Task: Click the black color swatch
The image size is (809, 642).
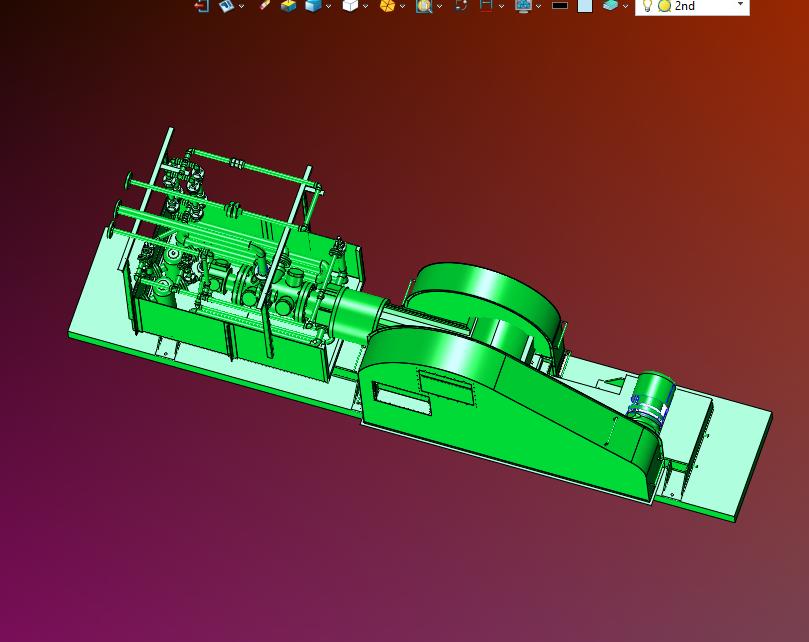Action: [560, 5]
